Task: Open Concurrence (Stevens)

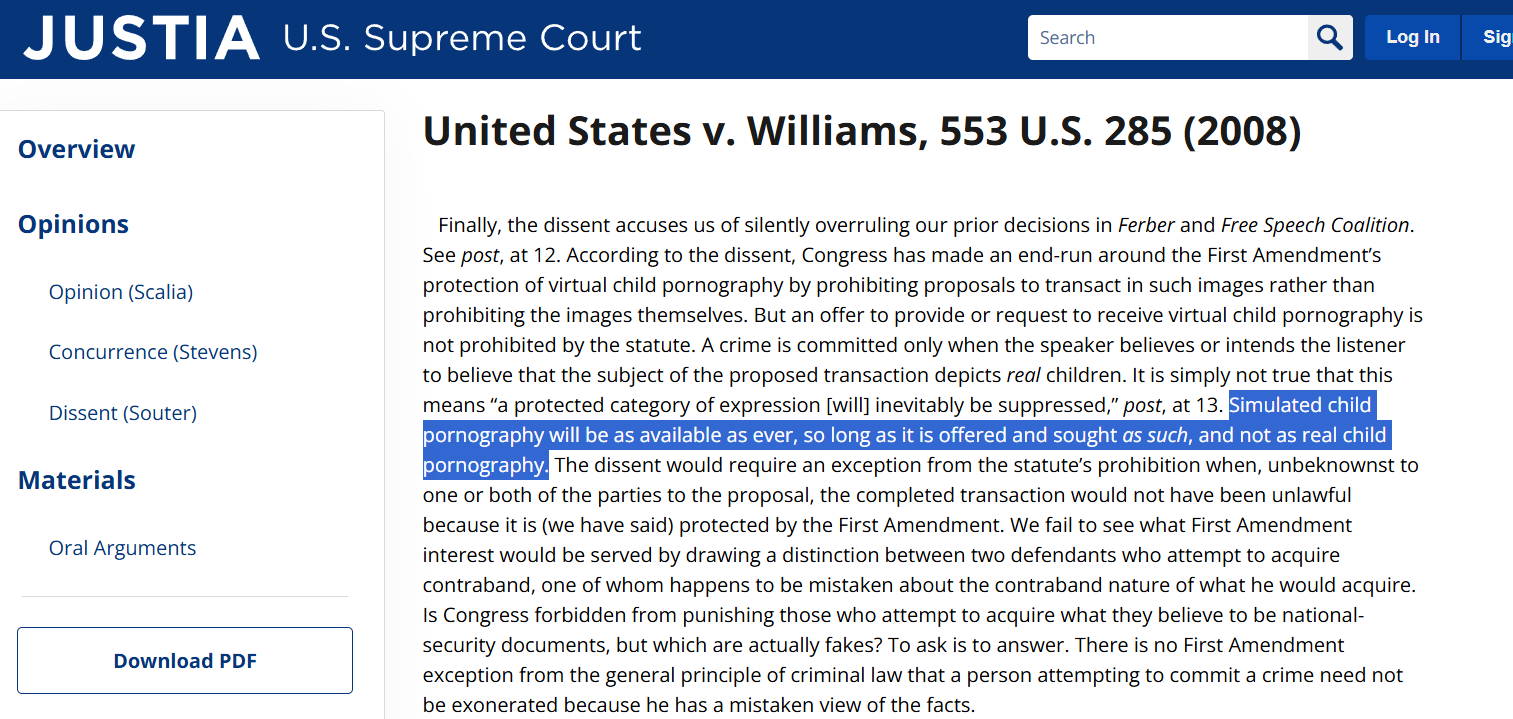Action: 153,352
